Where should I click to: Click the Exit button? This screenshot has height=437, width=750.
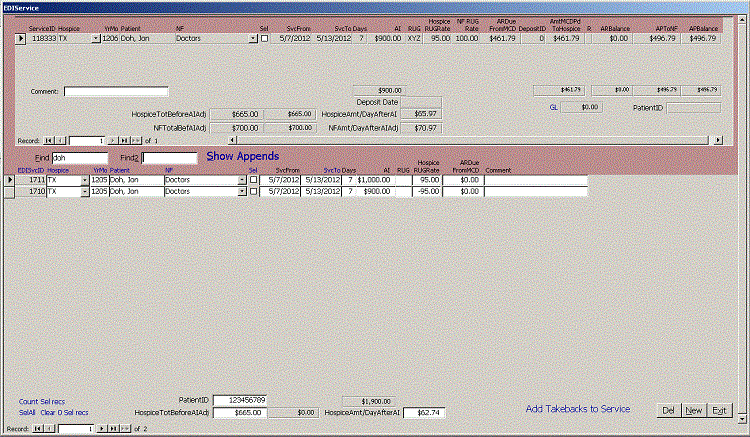point(719,410)
